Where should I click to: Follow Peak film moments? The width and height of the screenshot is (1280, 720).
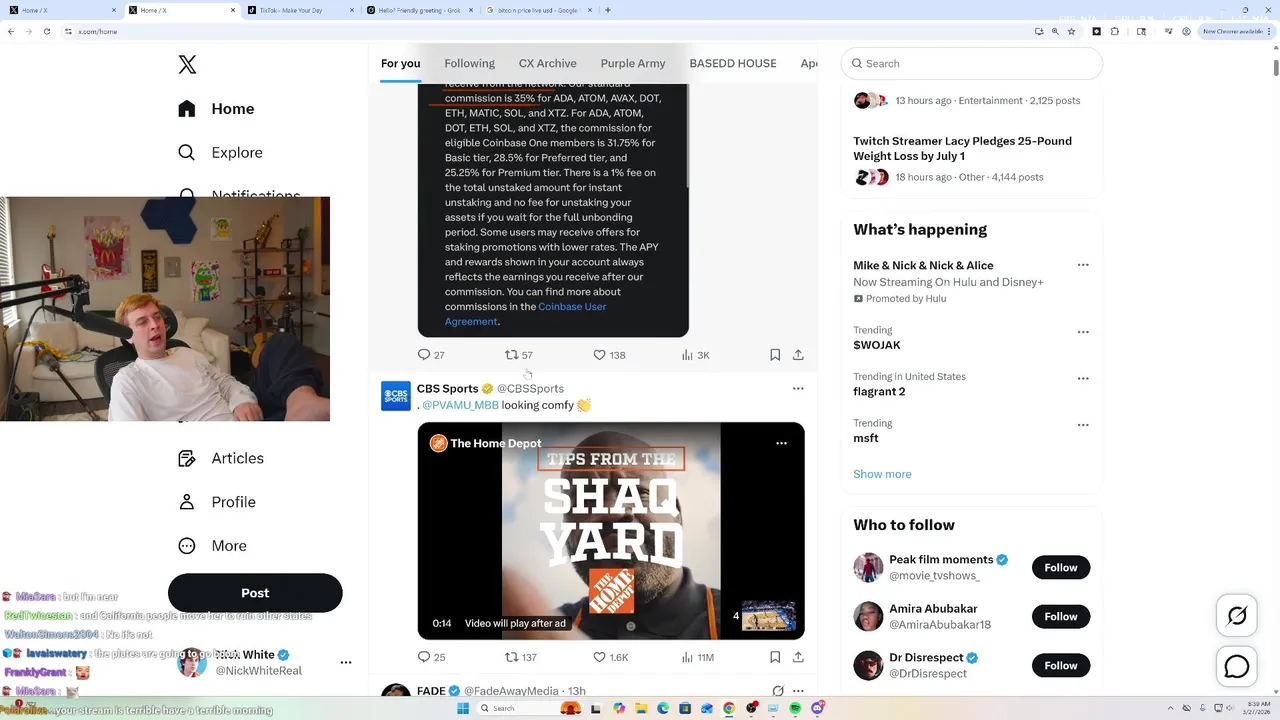pos(1061,568)
